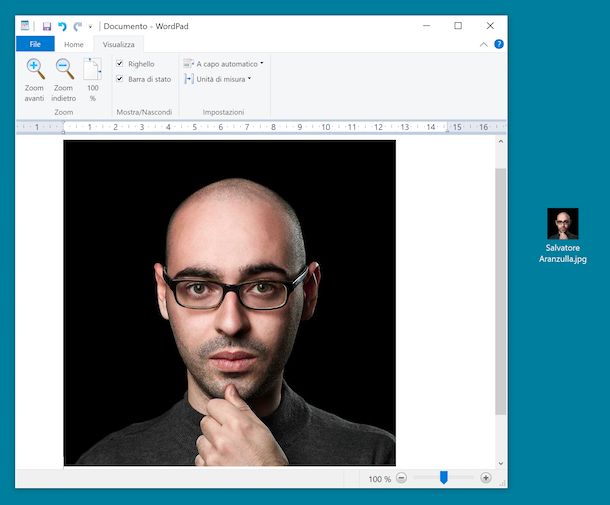Expand the Customize Quick Access Toolbar arrow
610x505 pixels.
(90, 27)
